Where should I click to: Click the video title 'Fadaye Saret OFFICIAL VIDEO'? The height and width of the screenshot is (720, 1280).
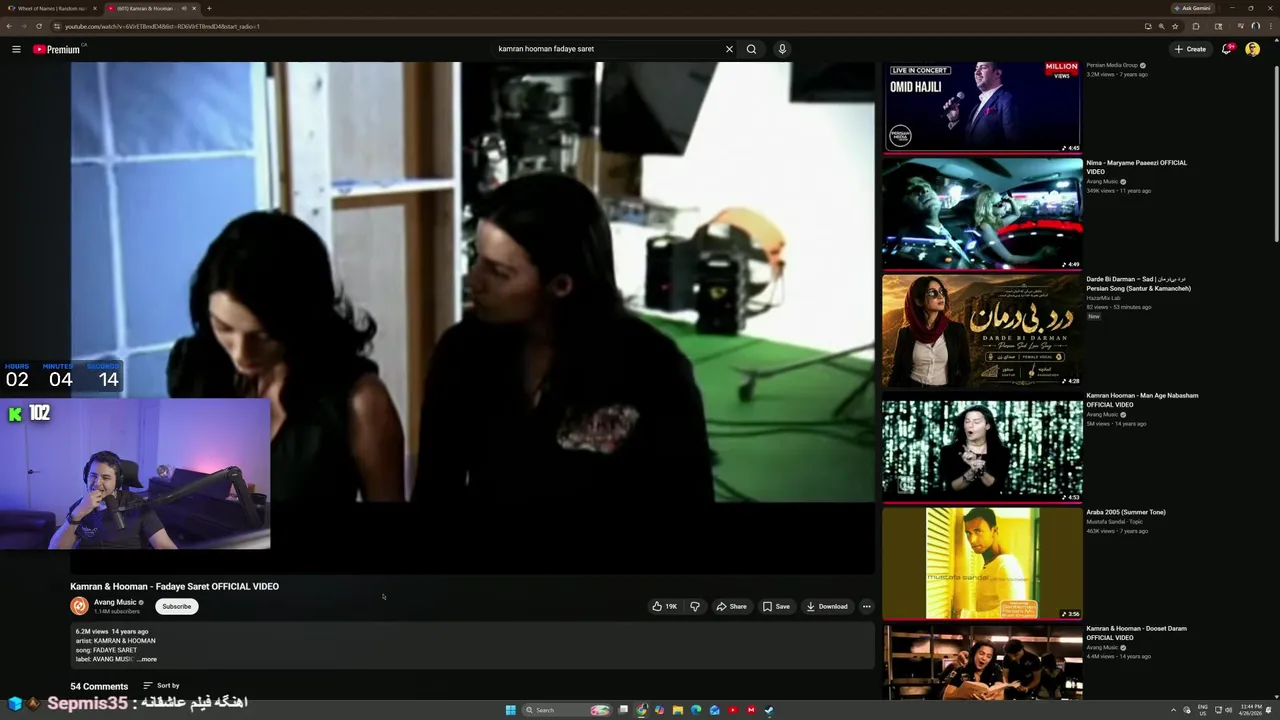pos(174,586)
